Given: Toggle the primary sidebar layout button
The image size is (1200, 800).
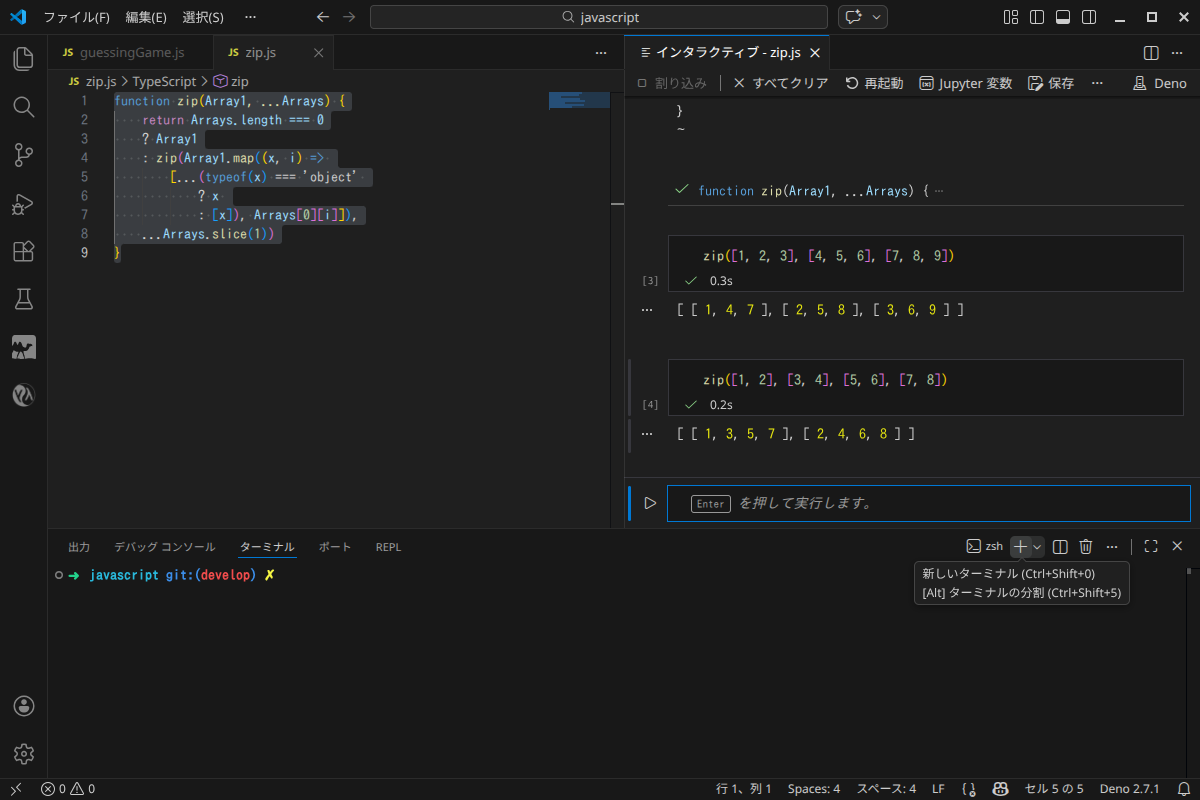Looking at the screenshot, I should tap(1037, 17).
